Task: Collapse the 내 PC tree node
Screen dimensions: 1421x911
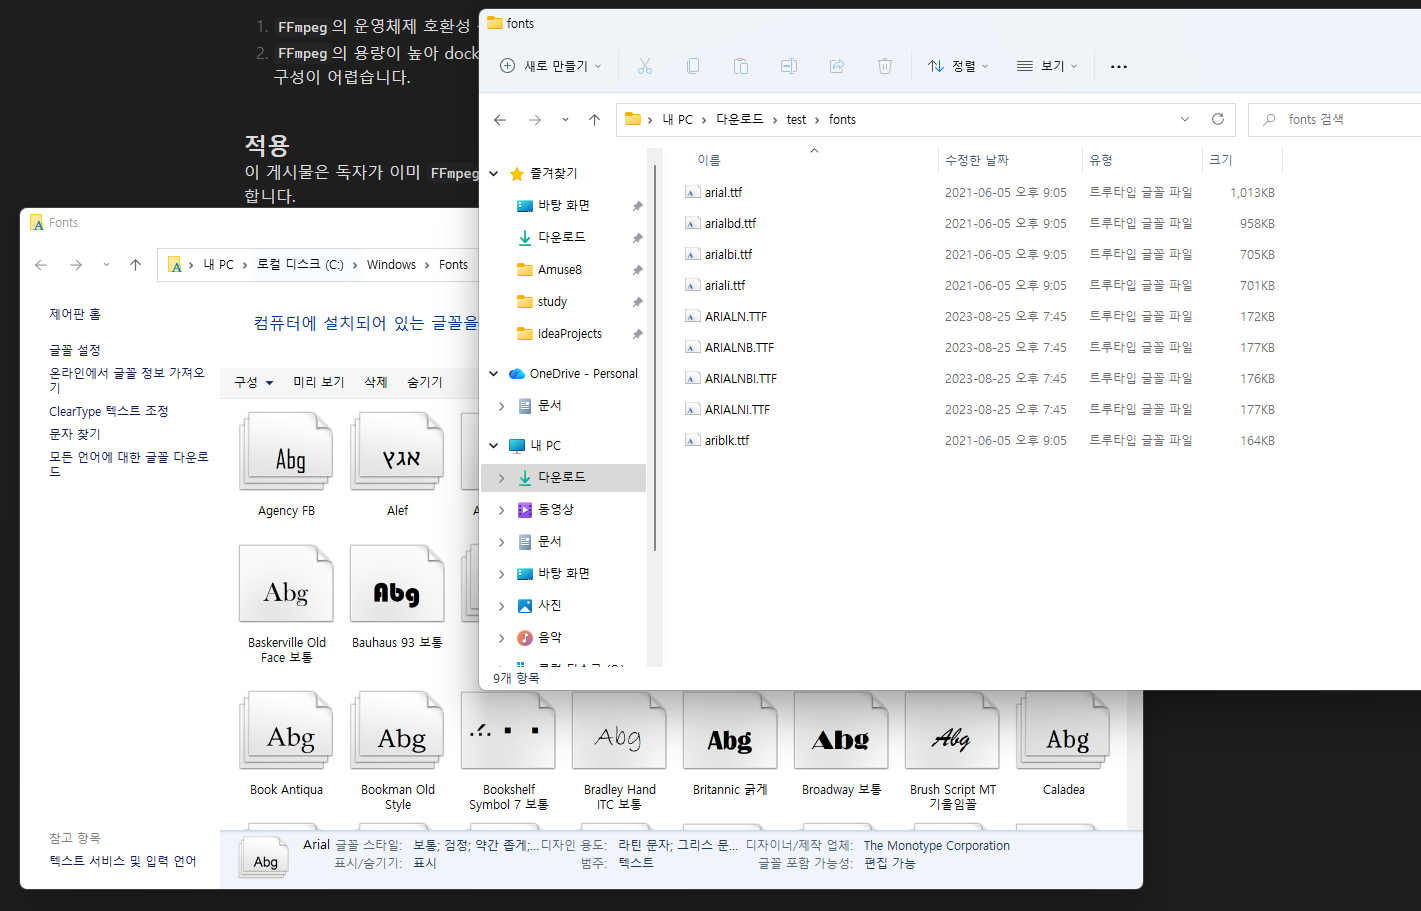Action: click(494, 446)
